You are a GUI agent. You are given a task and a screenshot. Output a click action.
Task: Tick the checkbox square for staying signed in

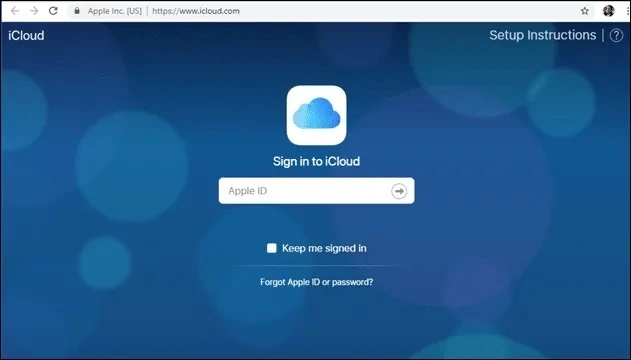pyautogui.click(x=272, y=248)
